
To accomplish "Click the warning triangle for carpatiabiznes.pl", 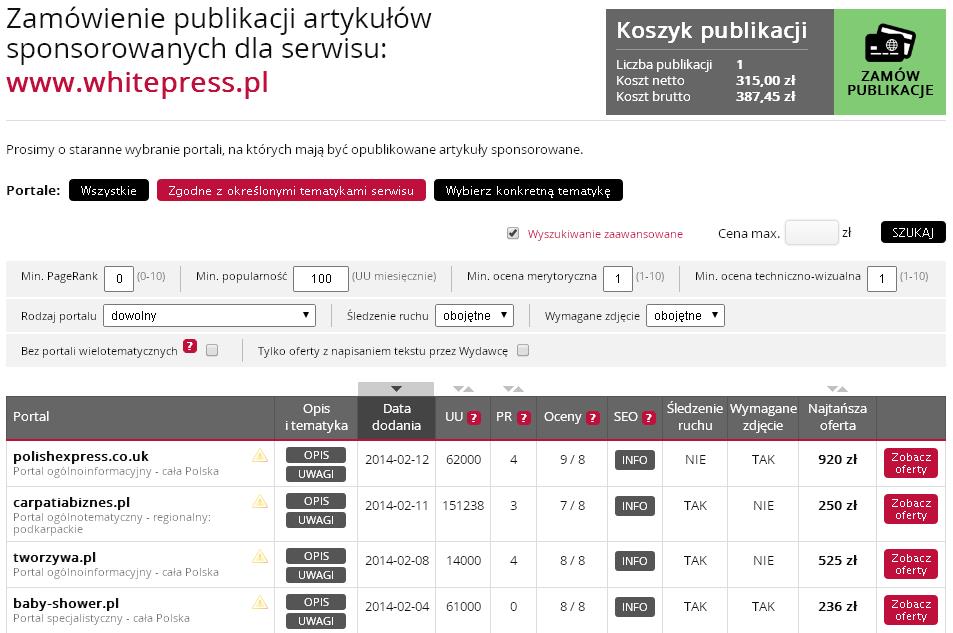I will pyautogui.click(x=260, y=502).
